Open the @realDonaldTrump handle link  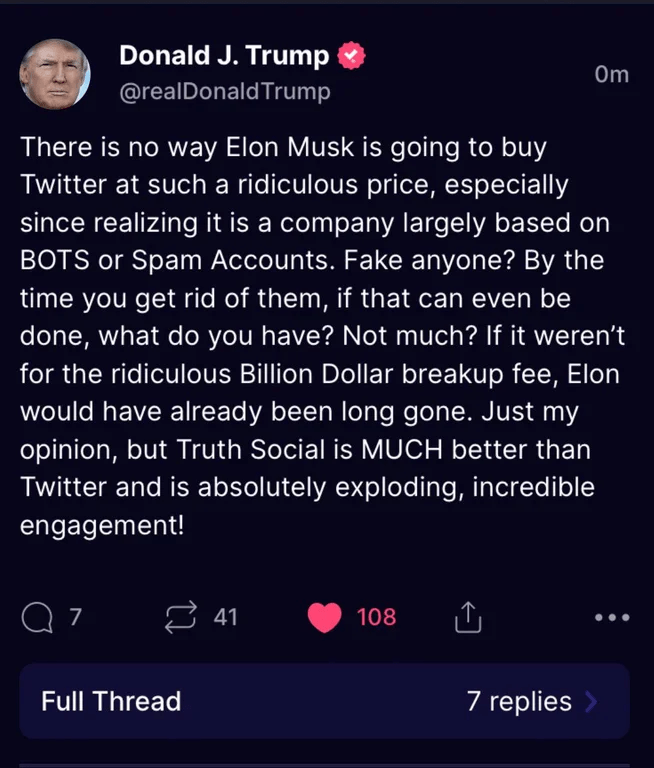tap(224, 92)
